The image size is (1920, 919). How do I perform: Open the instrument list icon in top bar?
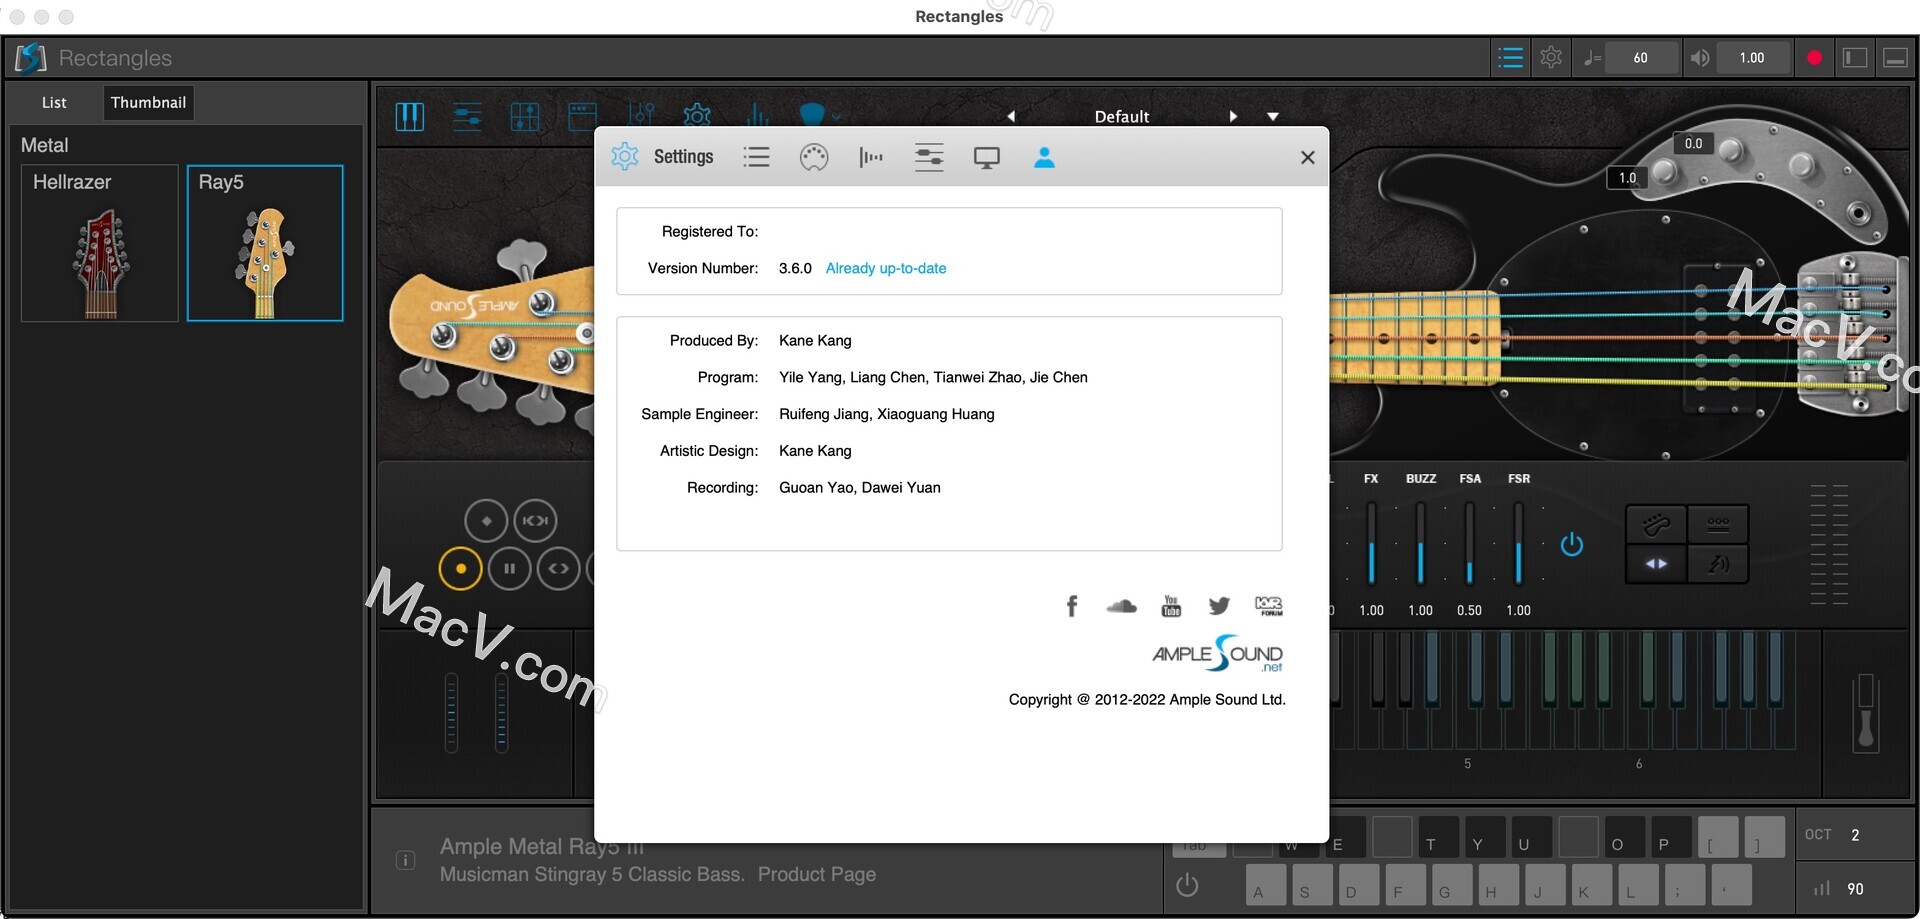pos(1510,58)
